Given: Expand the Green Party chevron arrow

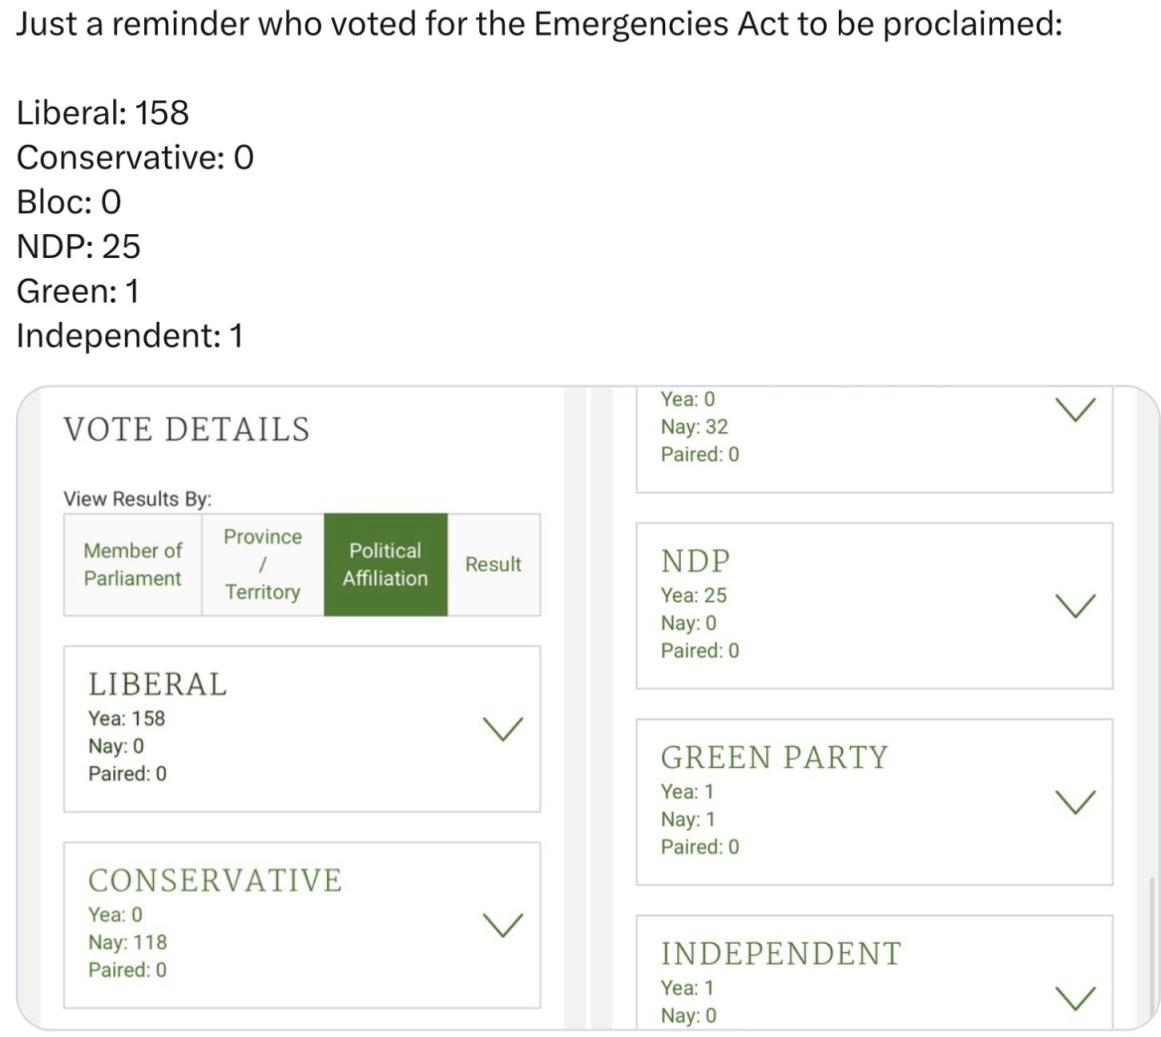Looking at the screenshot, I should click(1076, 801).
